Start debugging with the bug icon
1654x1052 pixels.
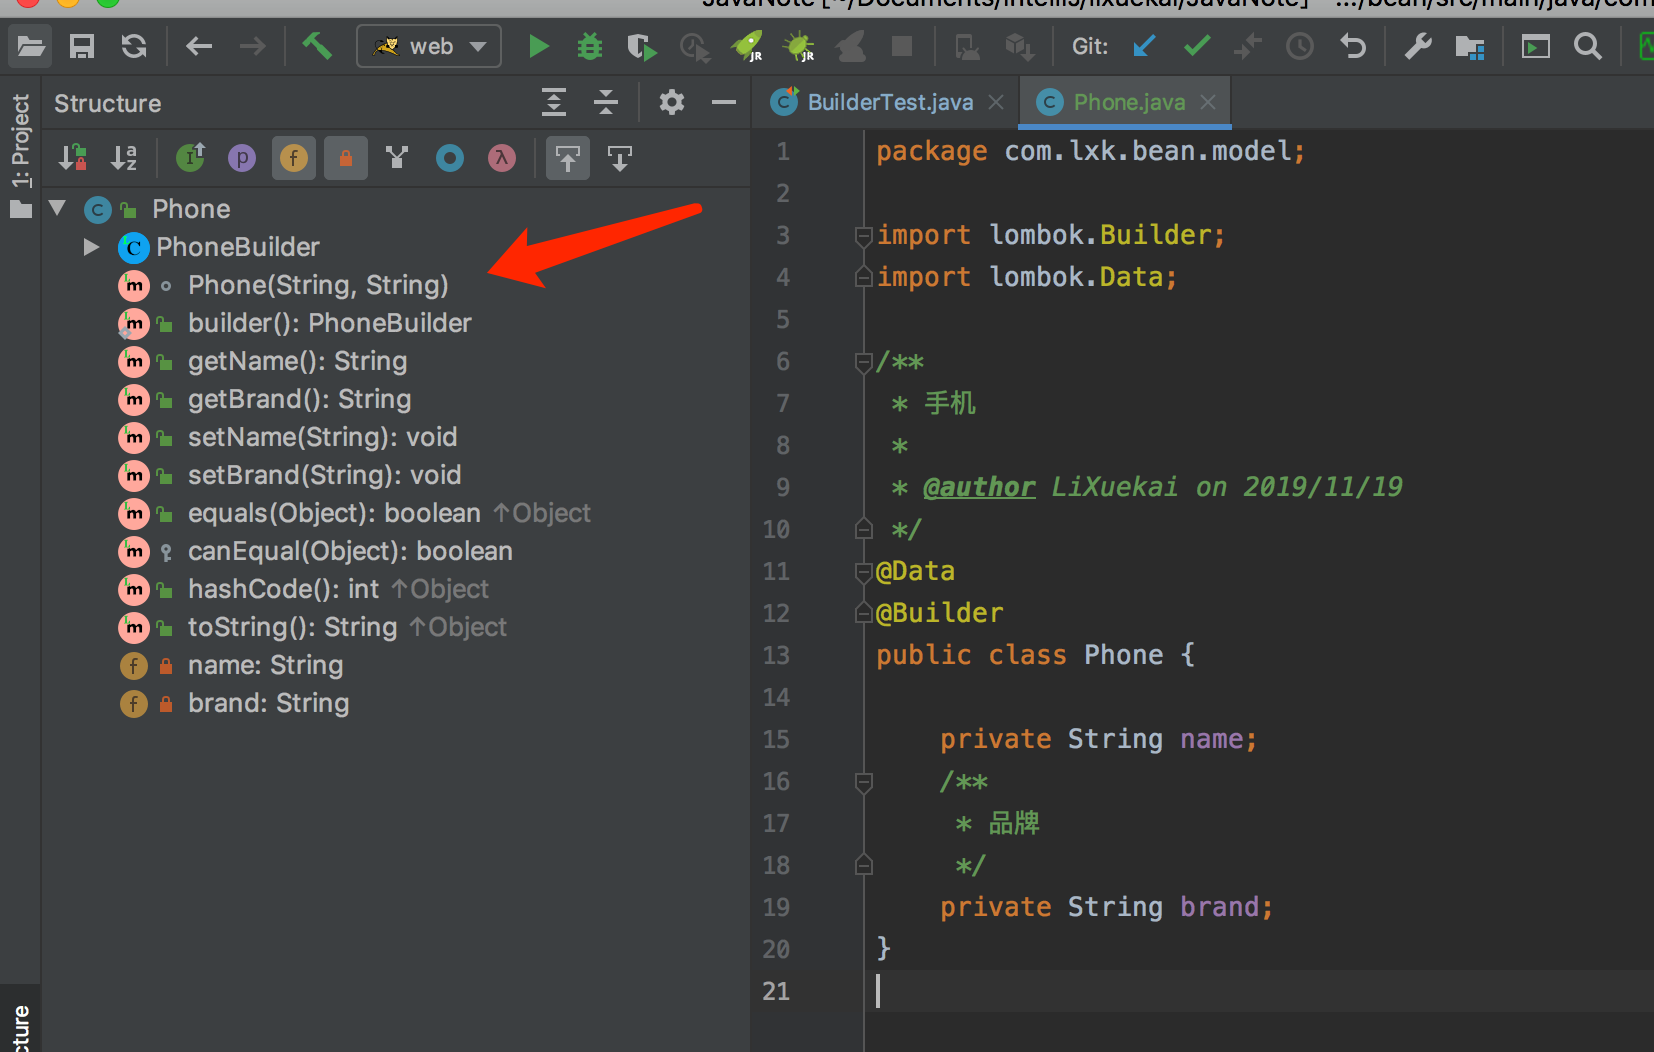click(590, 46)
